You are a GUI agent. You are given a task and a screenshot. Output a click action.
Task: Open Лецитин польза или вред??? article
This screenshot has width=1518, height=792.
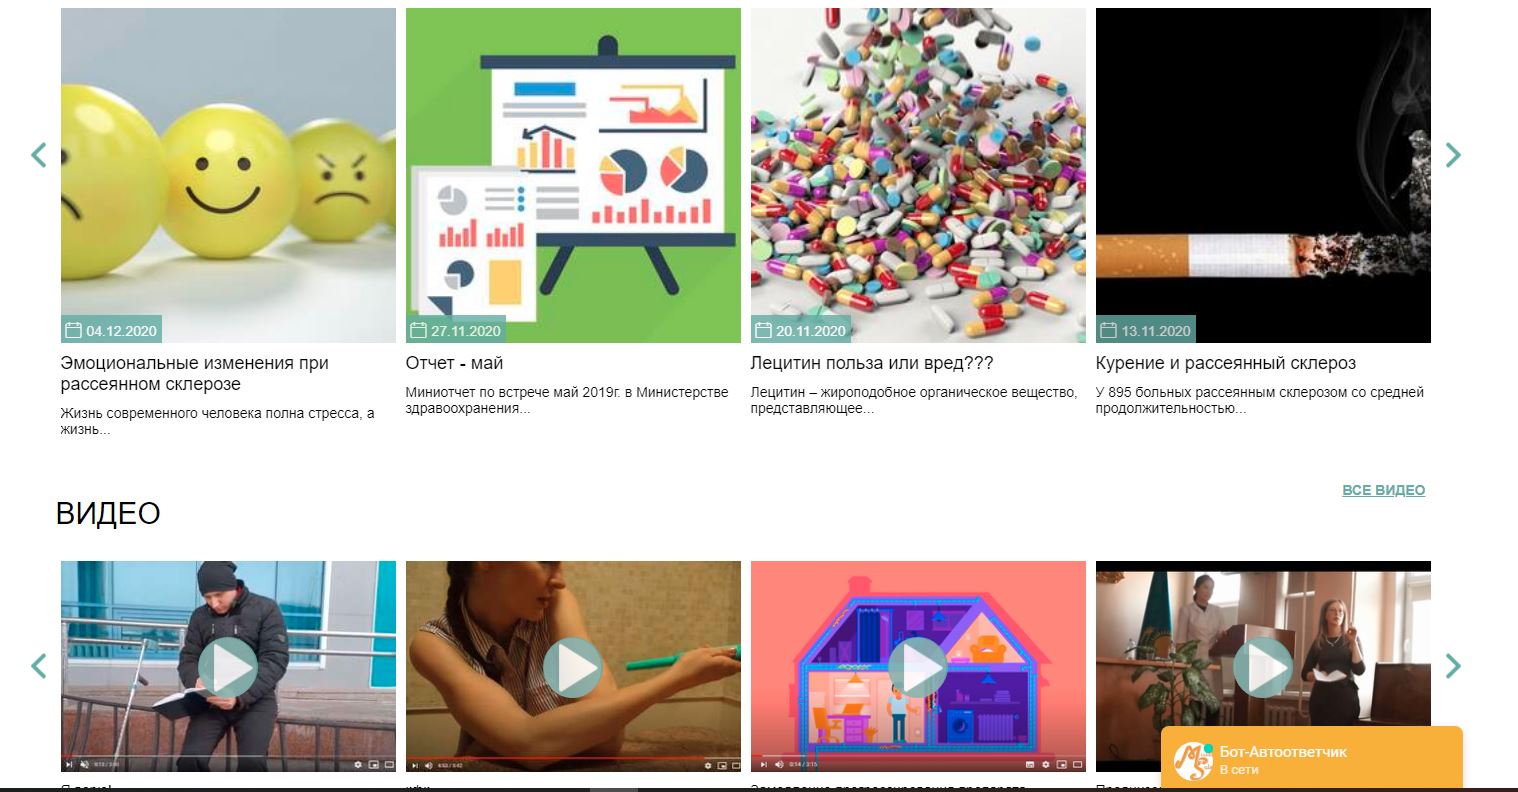[872, 363]
